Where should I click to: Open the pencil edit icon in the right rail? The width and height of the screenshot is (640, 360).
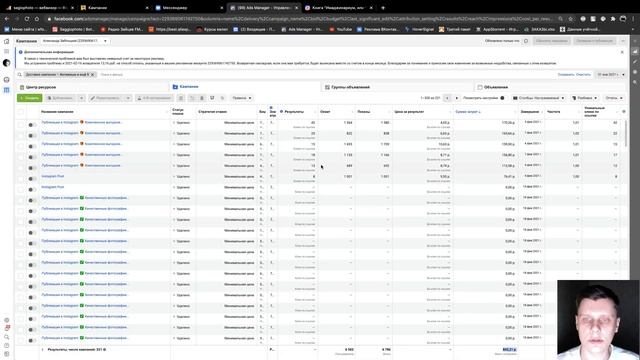point(635,62)
